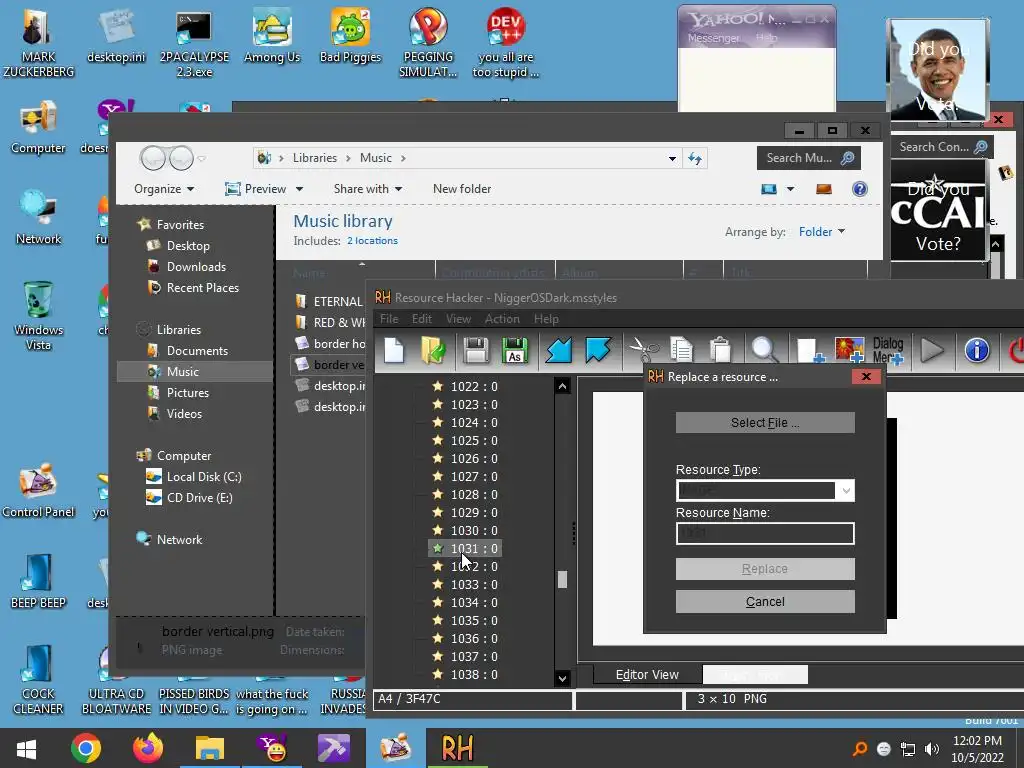The height and width of the screenshot is (768, 1024).
Task: Open the Help menu in Resource Hacker
Action: [x=546, y=319]
